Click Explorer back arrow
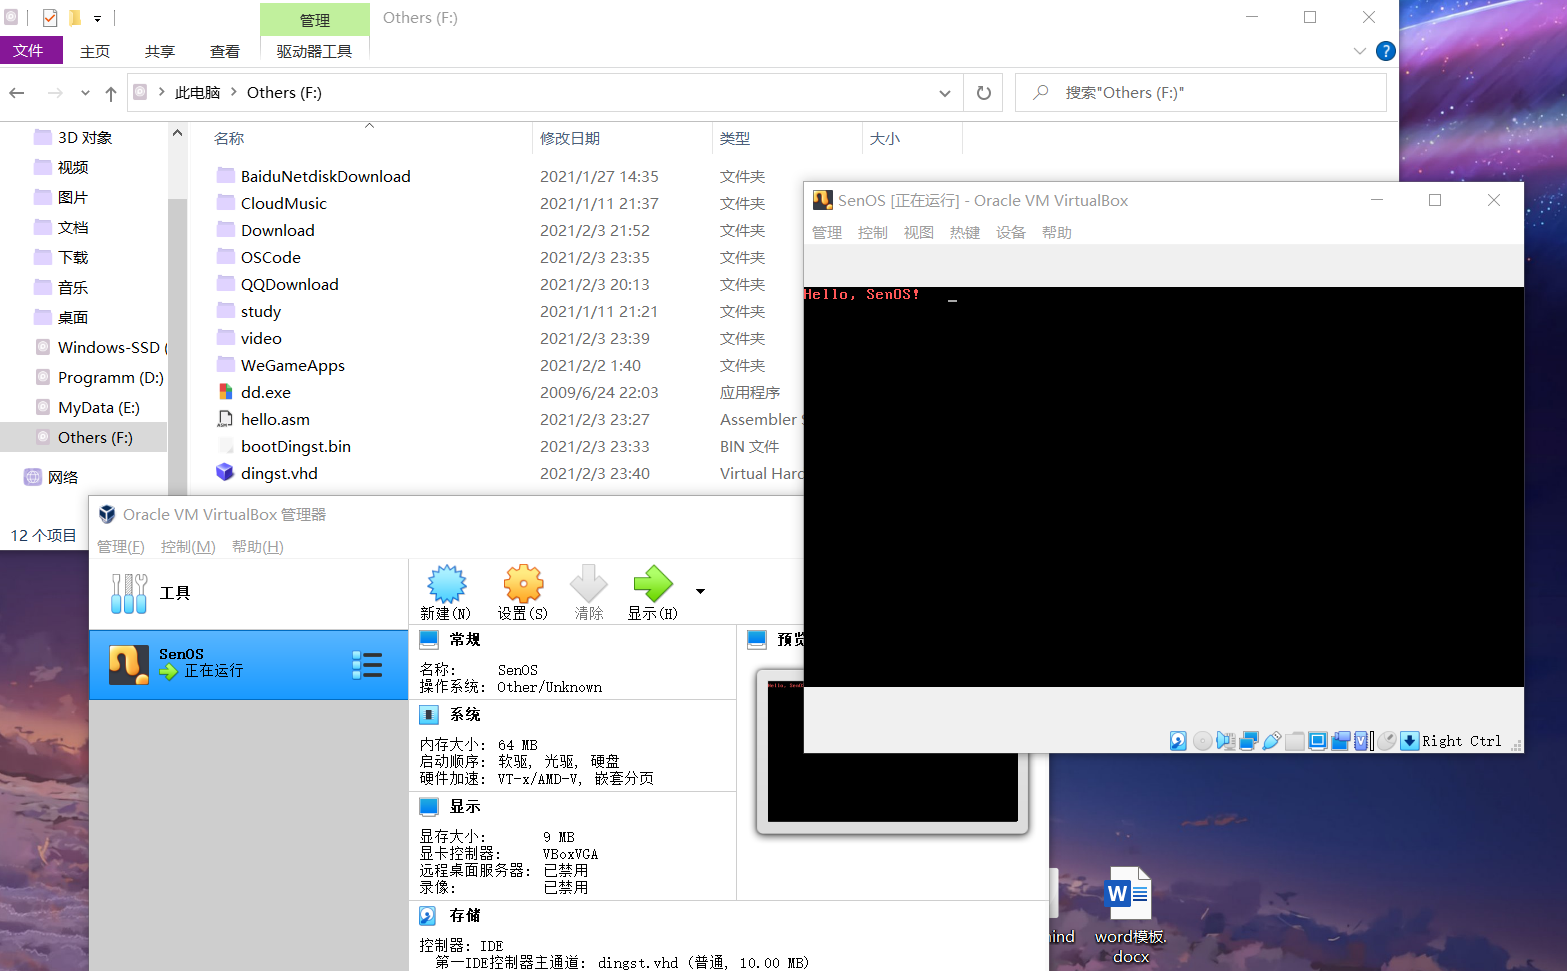This screenshot has height=971, width=1567. click(x=17, y=93)
